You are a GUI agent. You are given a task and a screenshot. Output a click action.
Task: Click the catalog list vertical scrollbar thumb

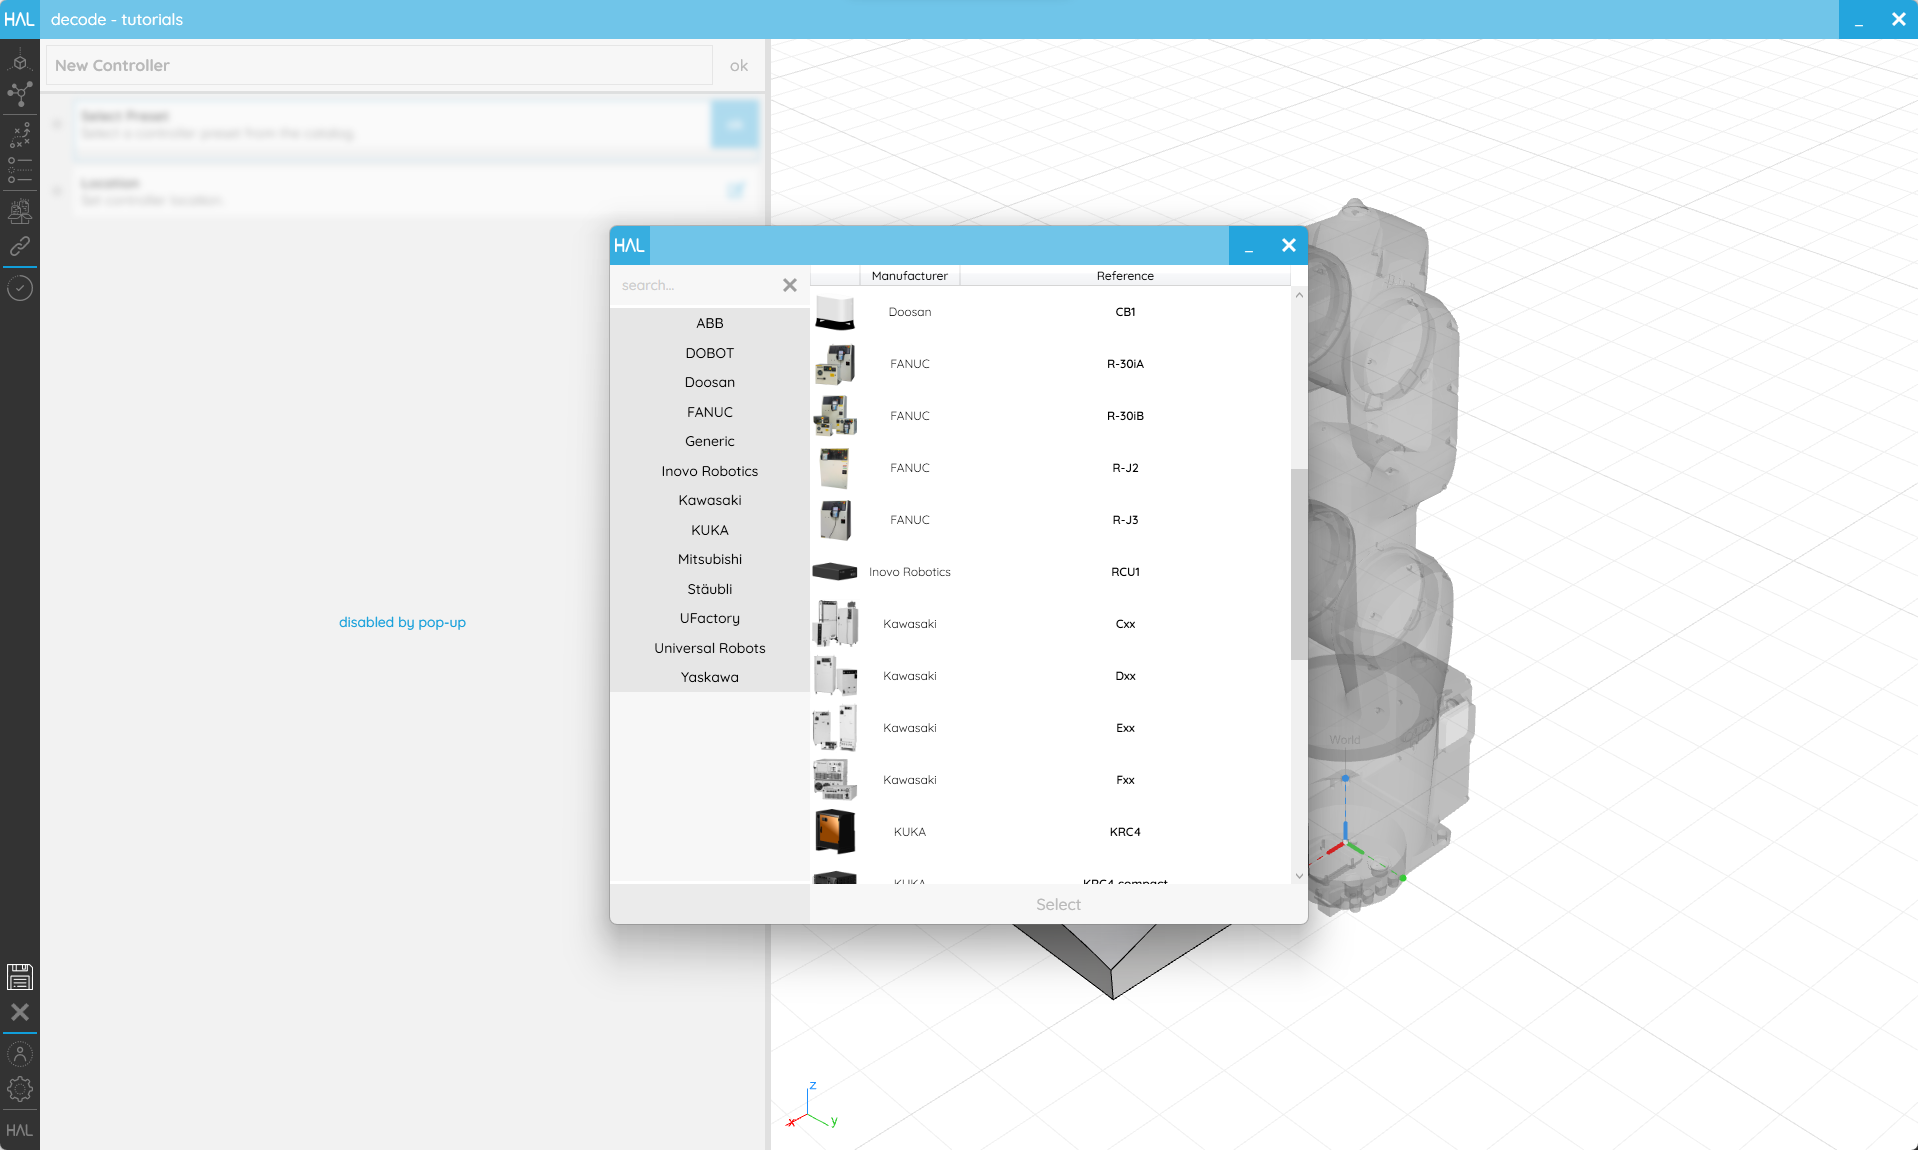pyautogui.click(x=1299, y=565)
